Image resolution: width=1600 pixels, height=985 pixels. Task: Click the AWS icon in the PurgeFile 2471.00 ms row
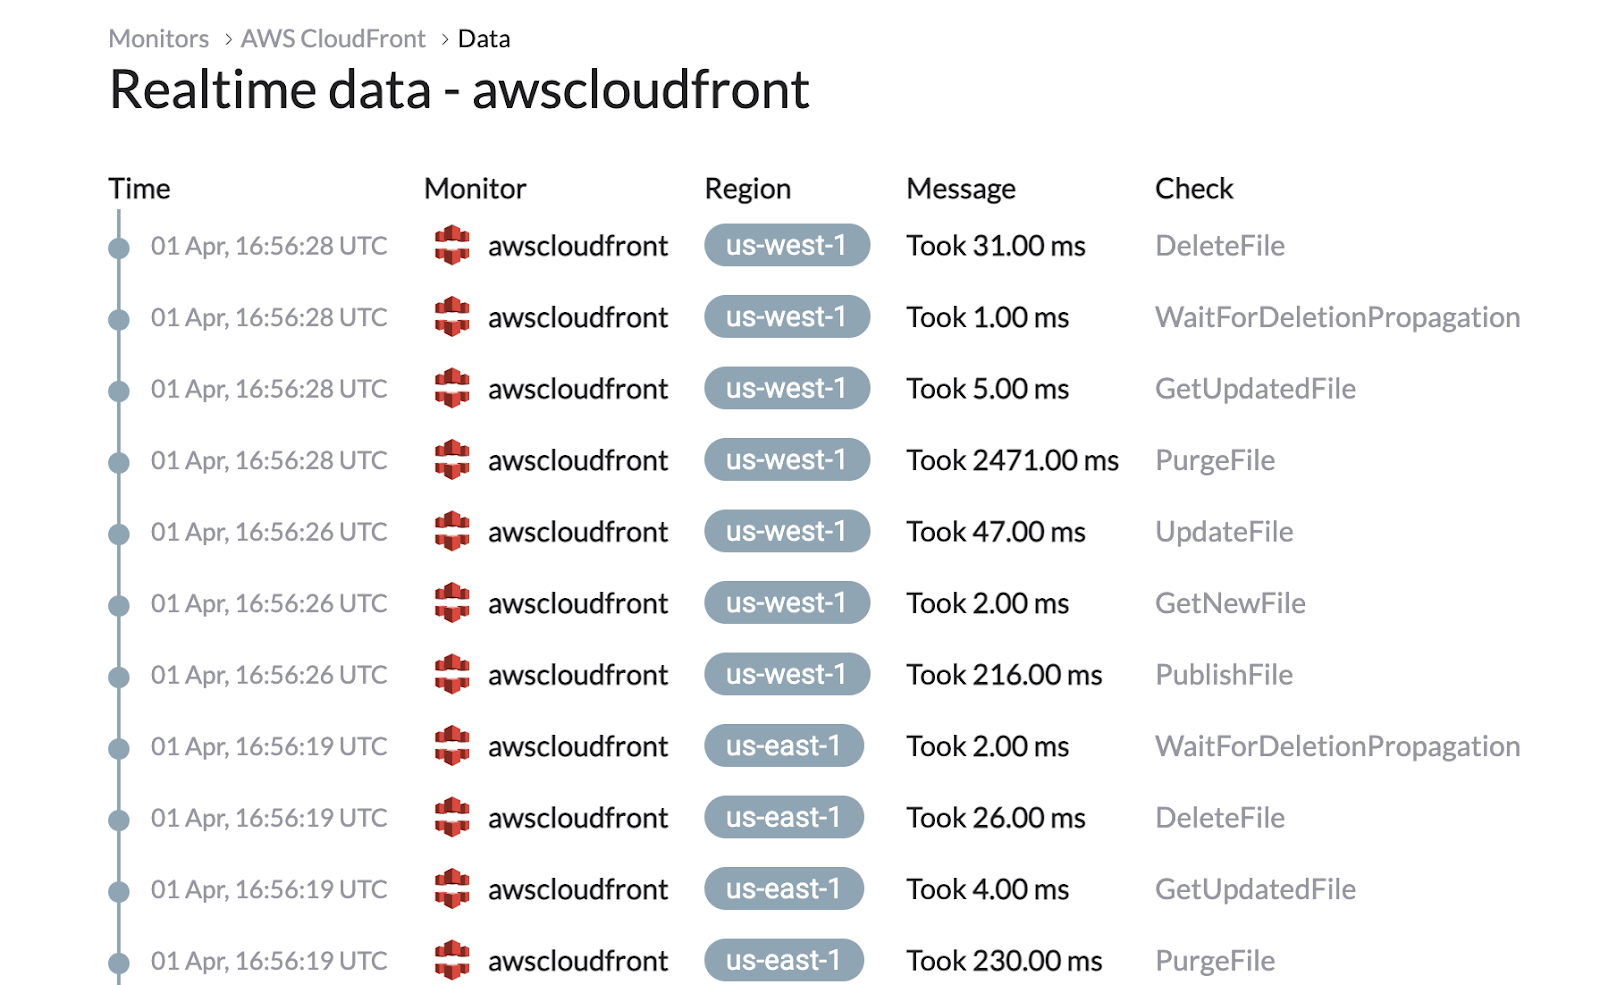point(452,460)
